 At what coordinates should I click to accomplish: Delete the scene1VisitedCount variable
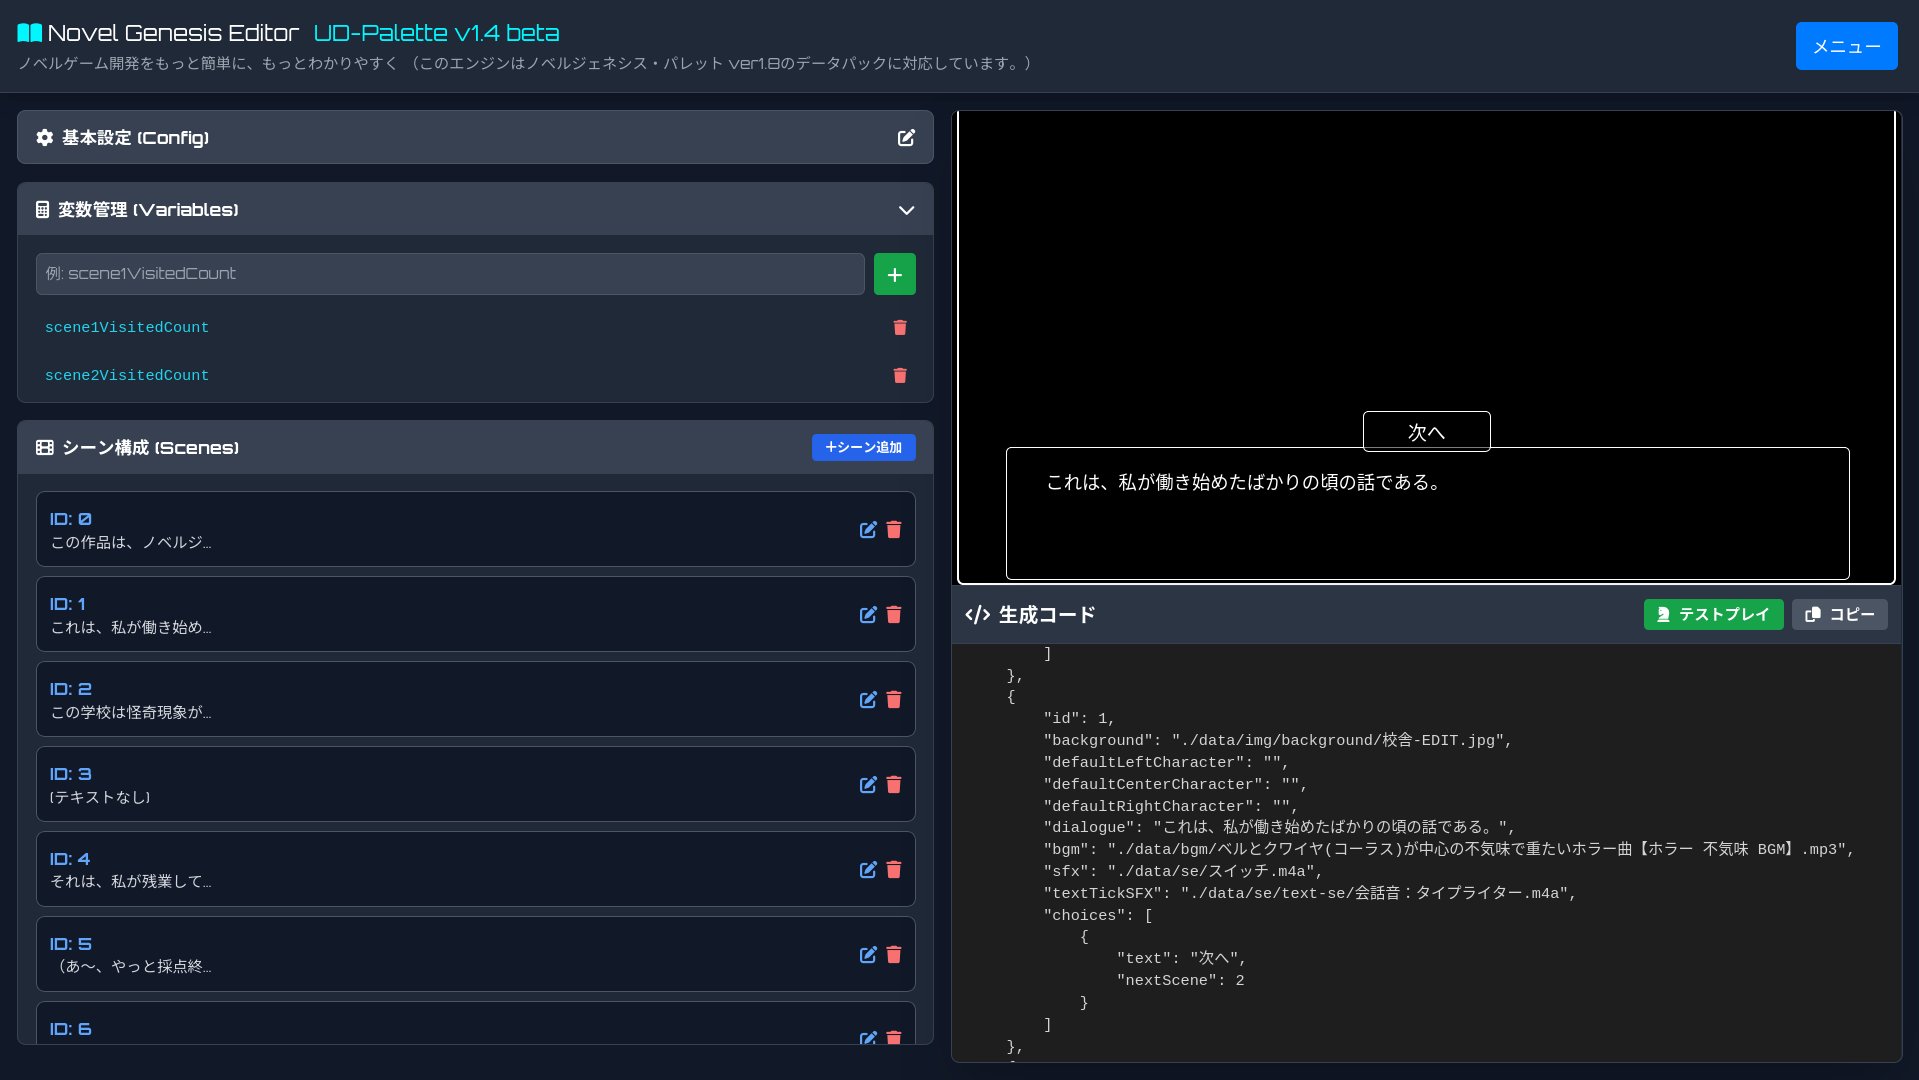tap(899, 328)
